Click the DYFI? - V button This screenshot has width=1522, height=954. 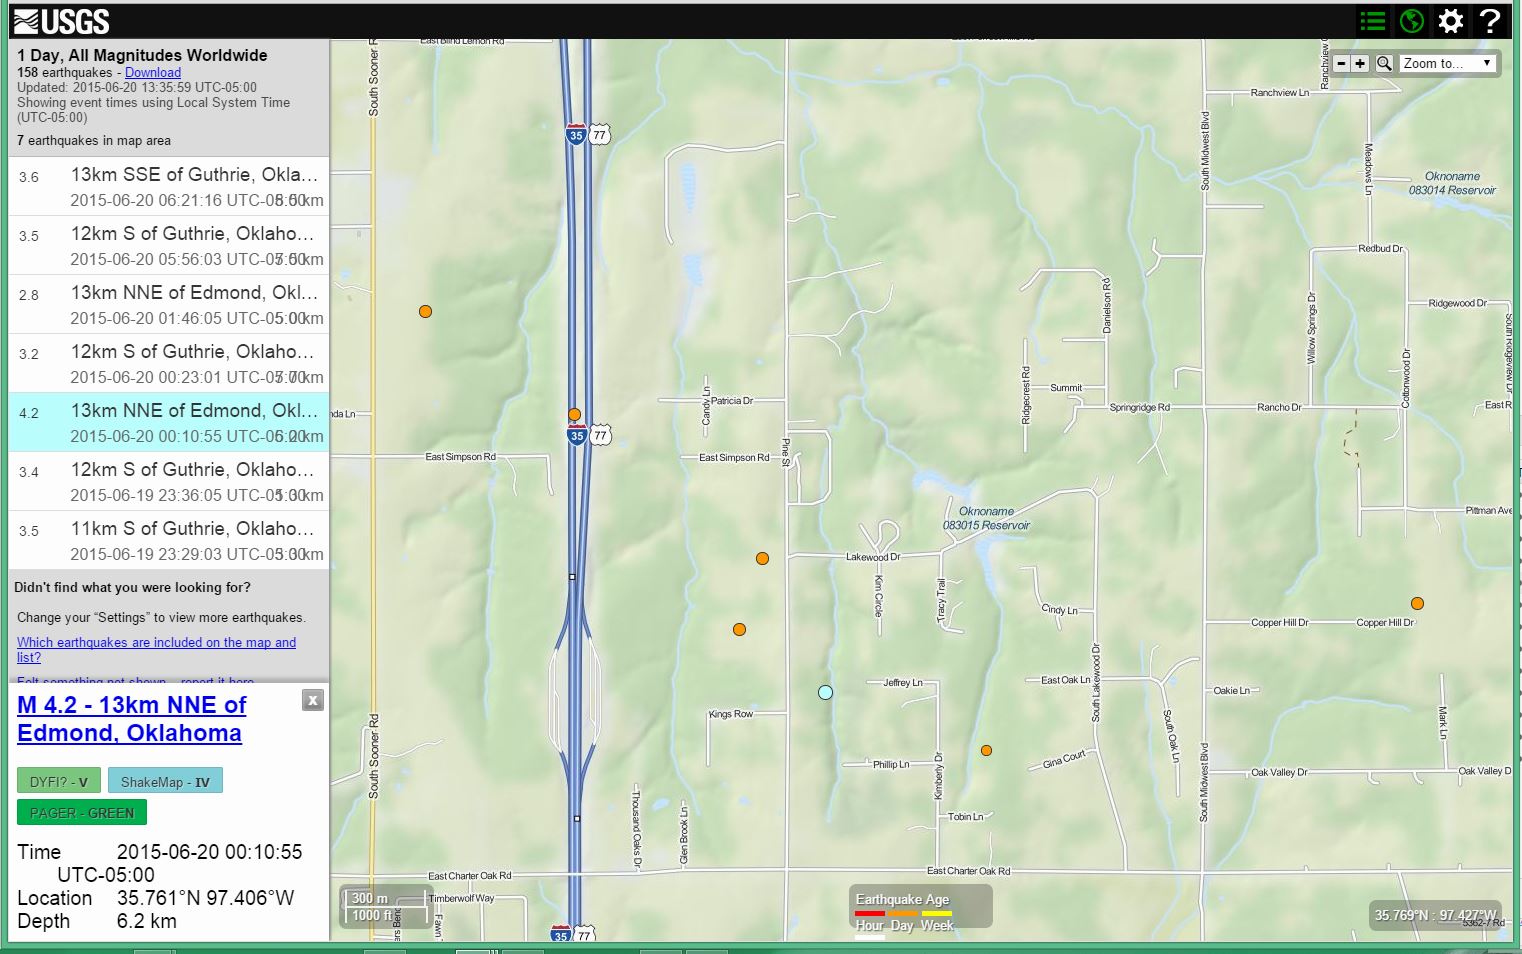point(59,782)
